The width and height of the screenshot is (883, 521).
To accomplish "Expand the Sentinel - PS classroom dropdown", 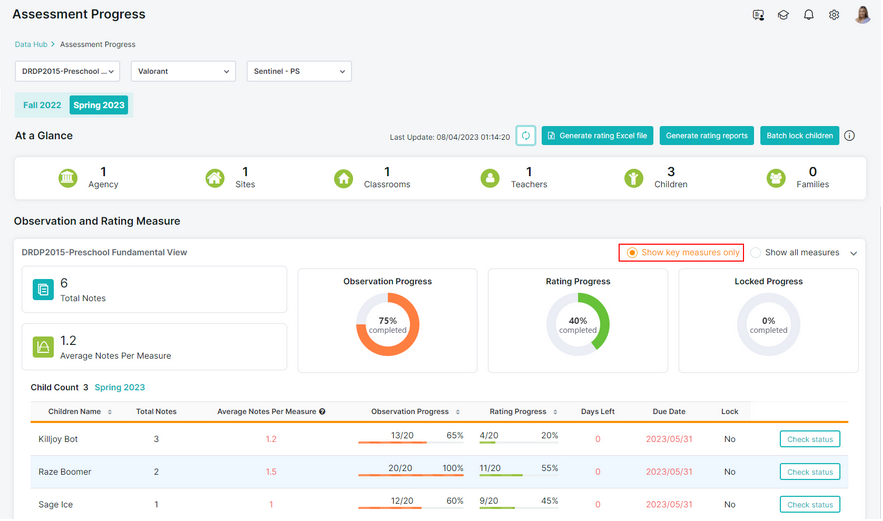I will 299,72.
